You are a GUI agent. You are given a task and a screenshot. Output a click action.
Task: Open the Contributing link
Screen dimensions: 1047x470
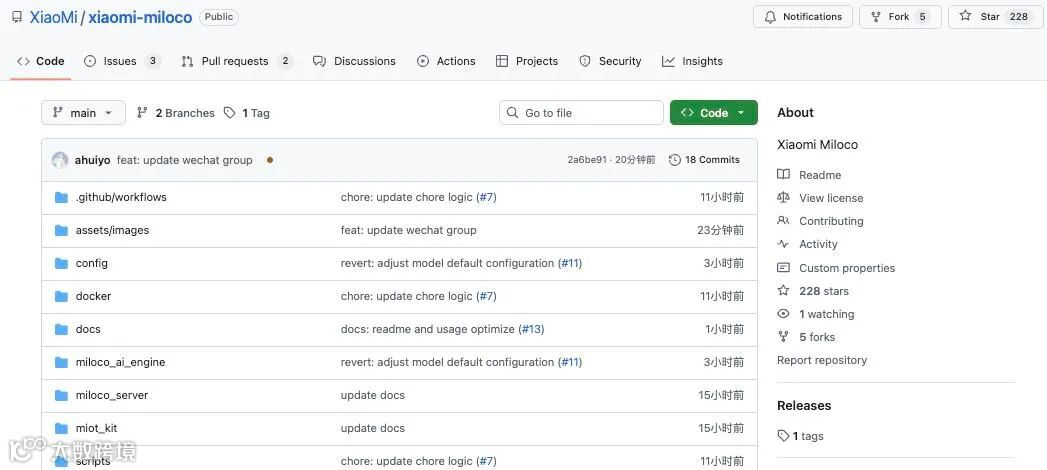click(821, 221)
